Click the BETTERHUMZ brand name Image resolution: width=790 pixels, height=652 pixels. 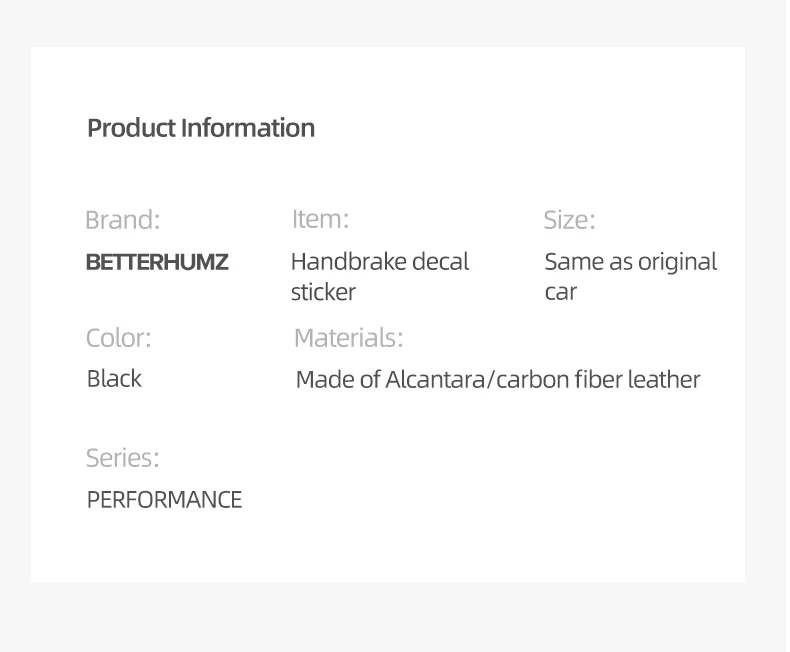click(157, 262)
